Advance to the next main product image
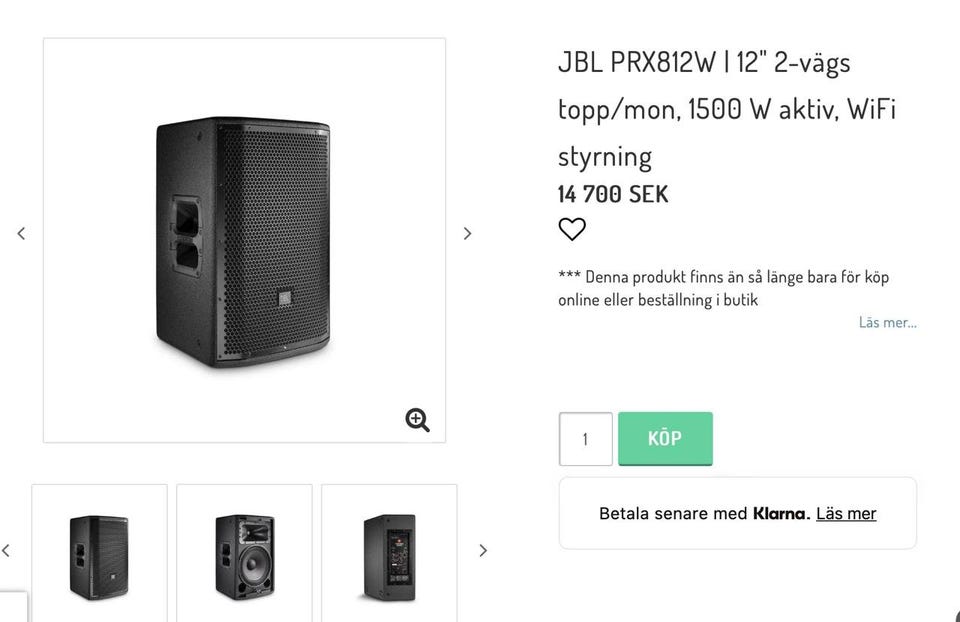Screen dimensions: 960x622 click(x=467, y=233)
